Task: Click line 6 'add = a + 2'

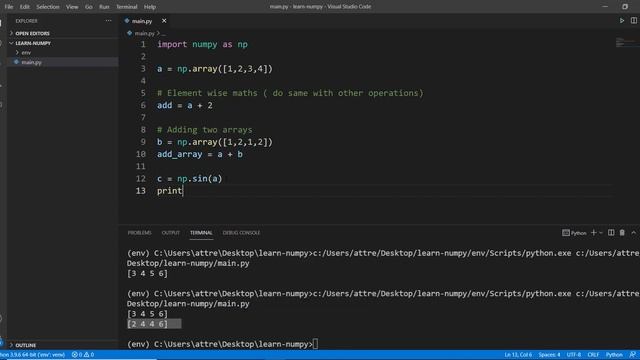Action: [x=185, y=106]
